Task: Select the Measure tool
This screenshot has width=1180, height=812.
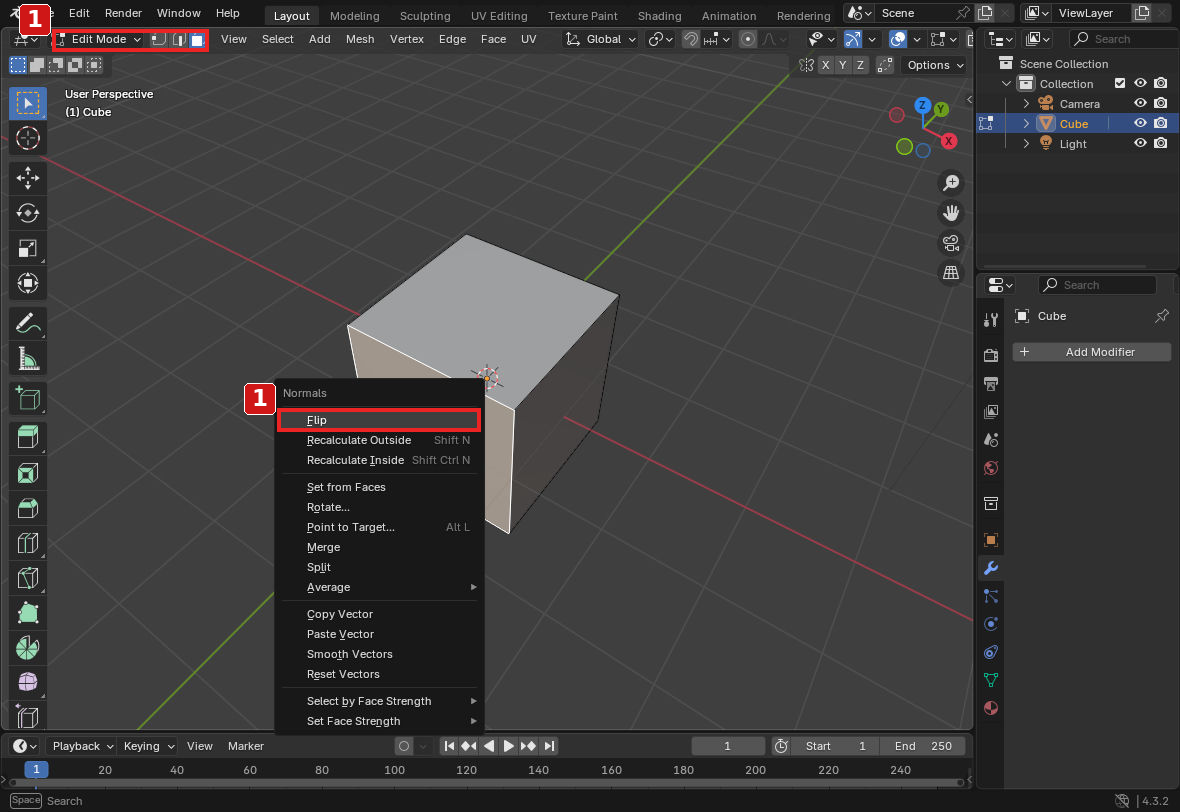Action: pyautogui.click(x=28, y=359)
